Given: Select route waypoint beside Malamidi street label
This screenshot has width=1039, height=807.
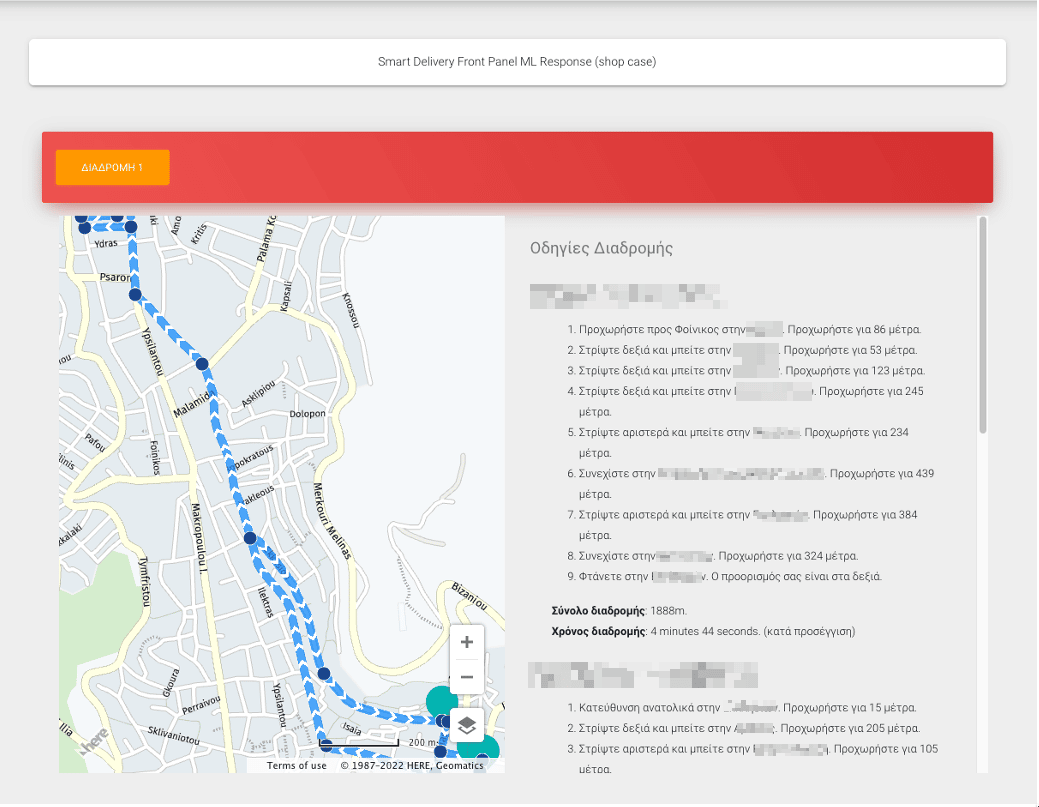Looking at the screenshot, I should 202,365.
